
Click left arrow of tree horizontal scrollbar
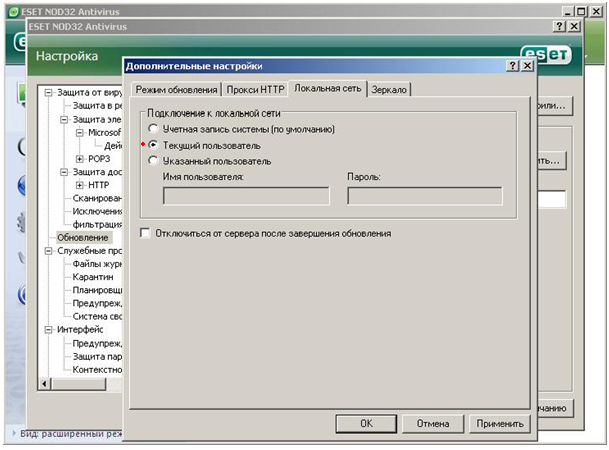(x=44, y=384)
